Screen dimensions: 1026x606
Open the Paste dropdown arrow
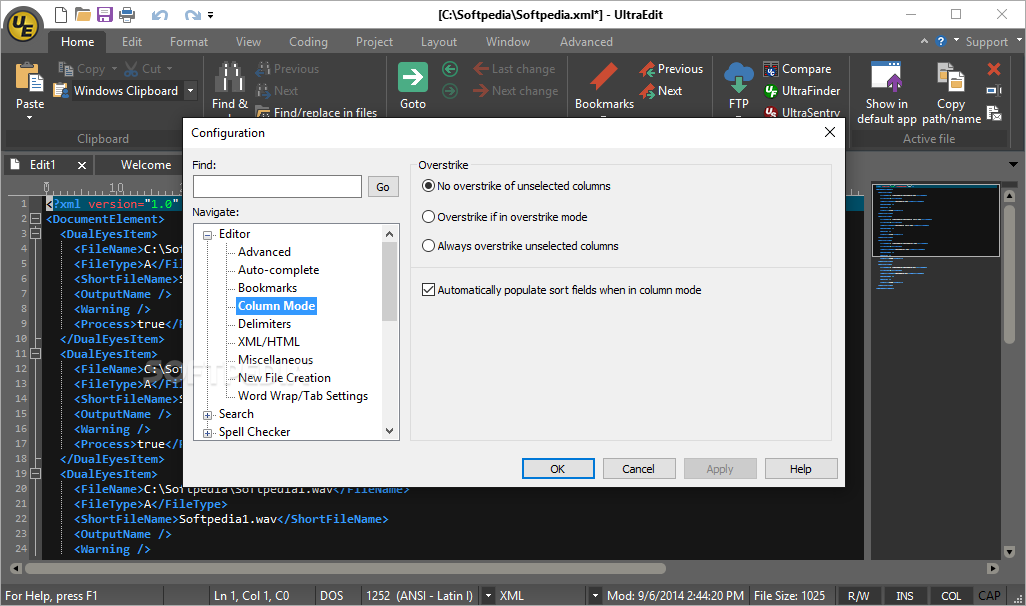coord(29,118)
